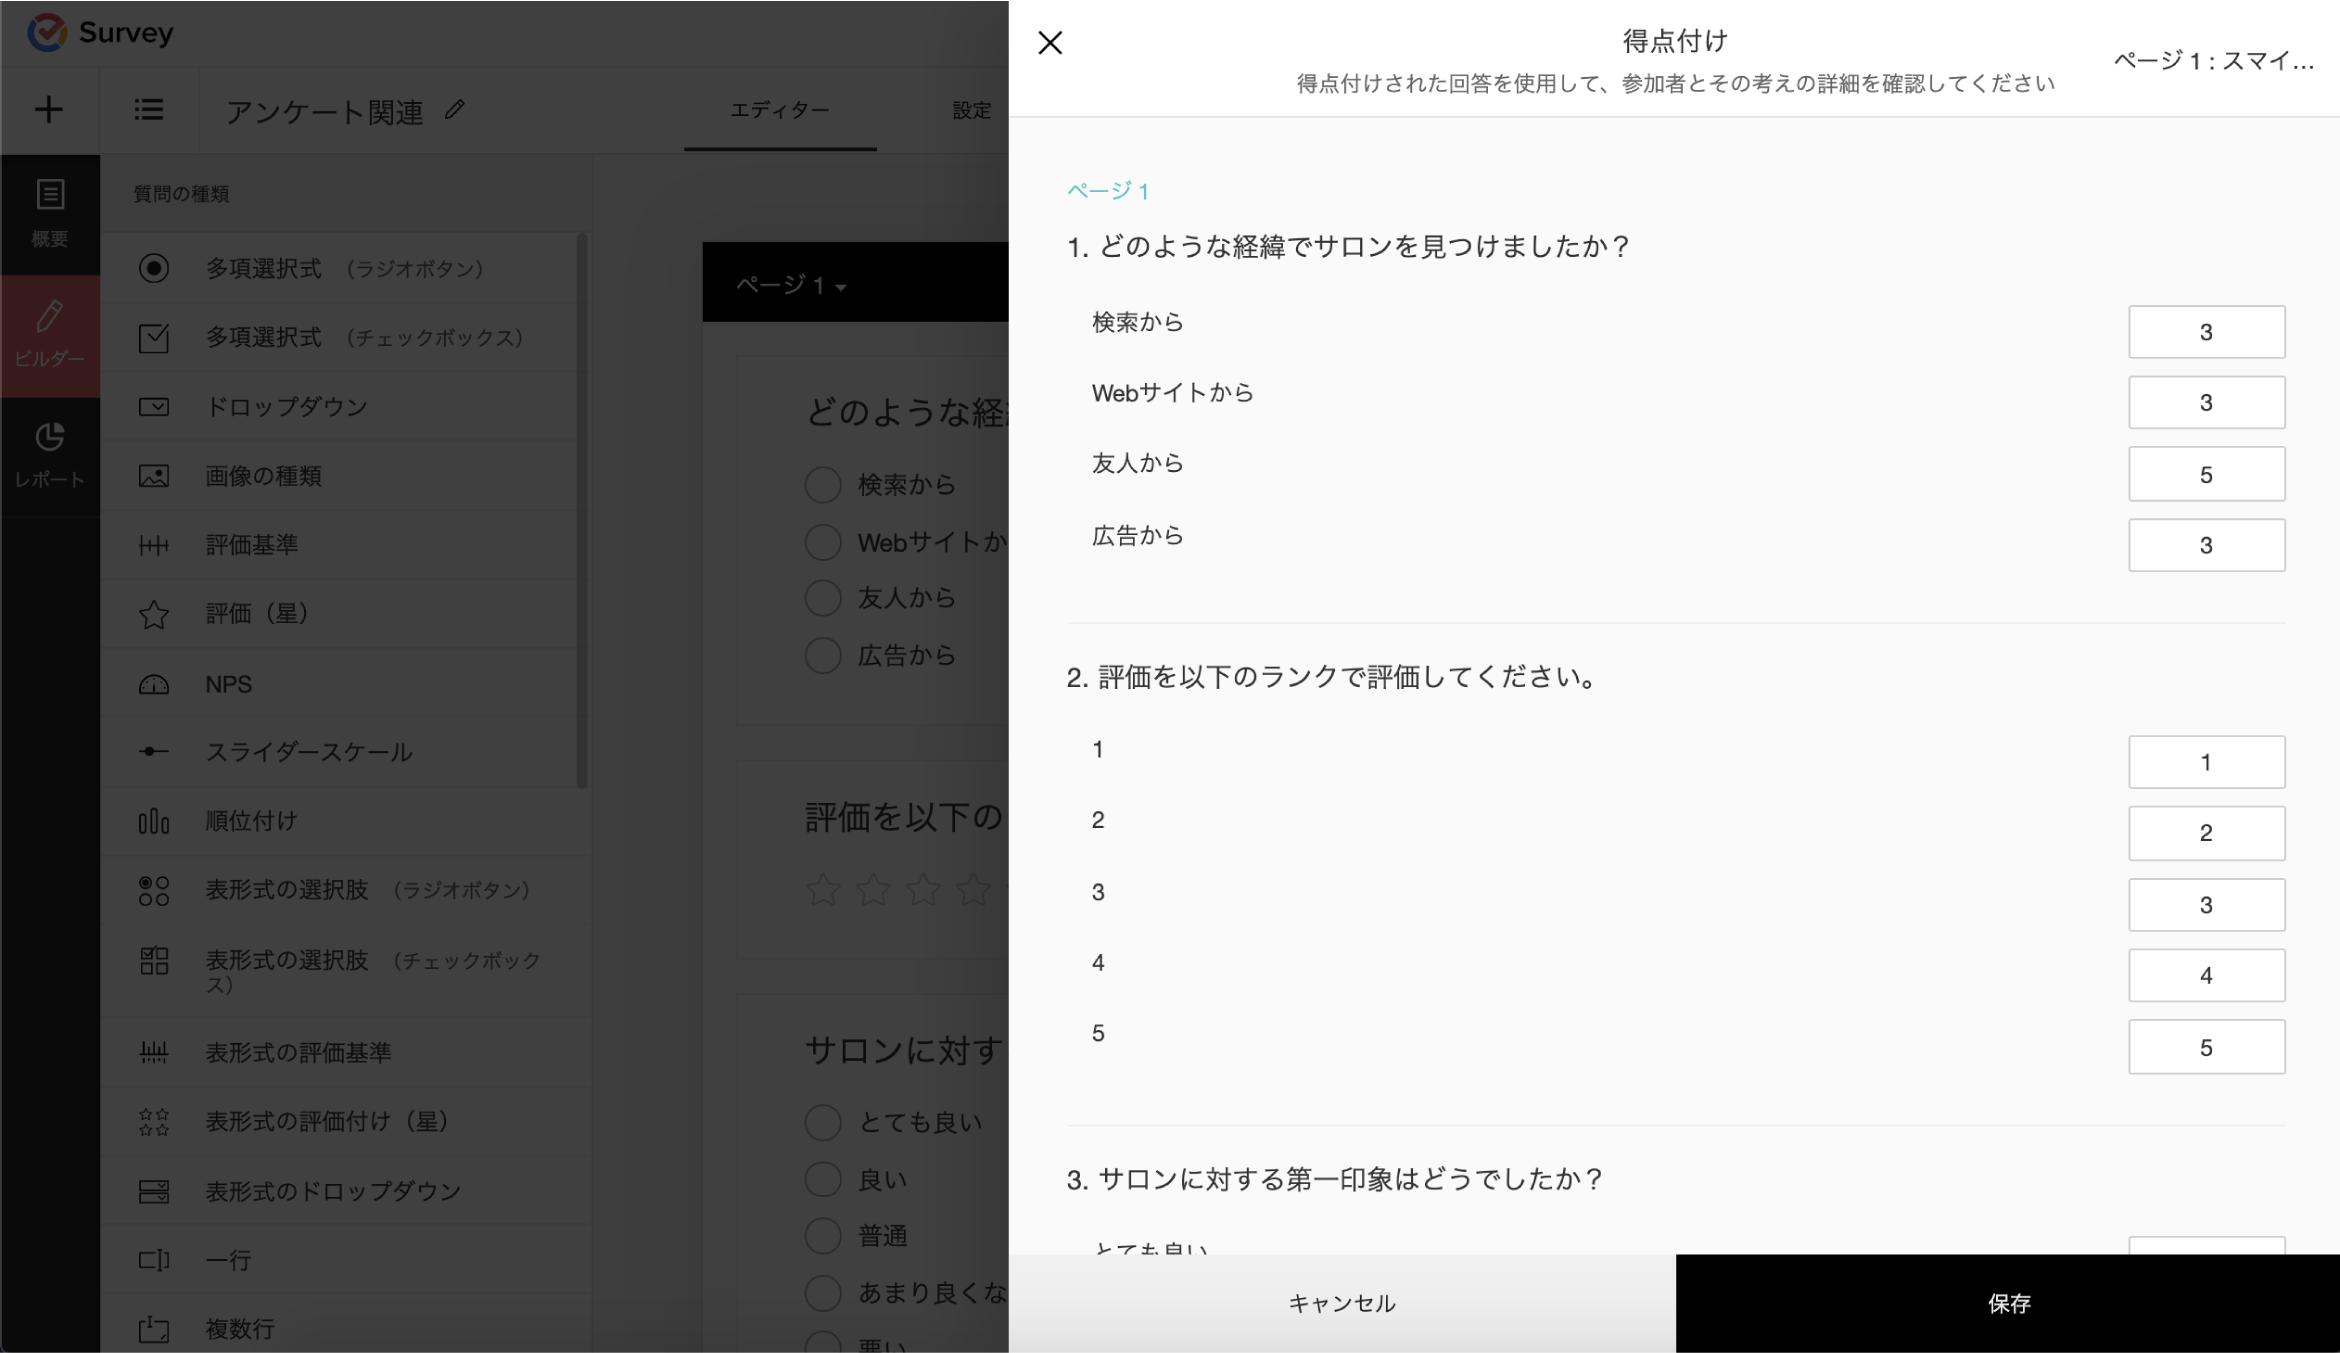Click the plus icon to add new
The width and height of the screenshot is (2340, 1353).
click(x=48, y=110)
